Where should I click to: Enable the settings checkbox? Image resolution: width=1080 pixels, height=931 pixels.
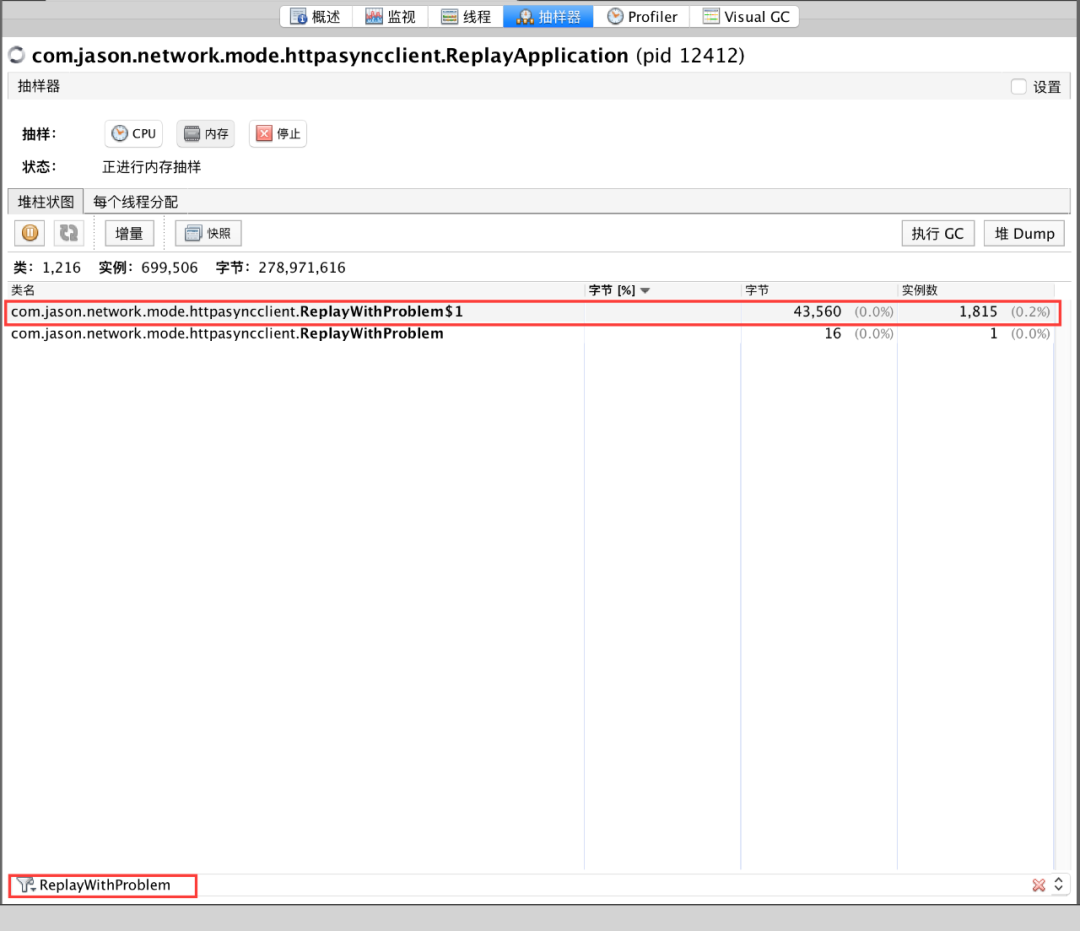click(x=1018, y=87)
